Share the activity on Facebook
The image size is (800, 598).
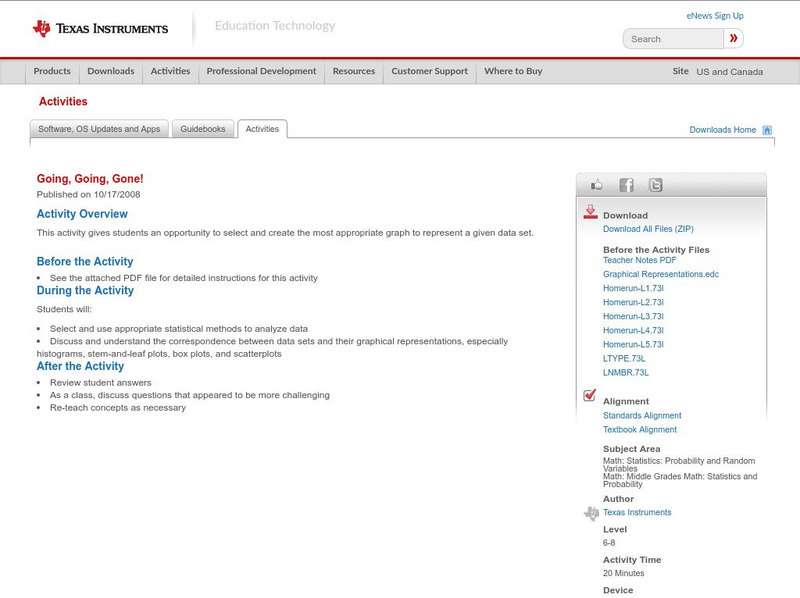point(626,185)
